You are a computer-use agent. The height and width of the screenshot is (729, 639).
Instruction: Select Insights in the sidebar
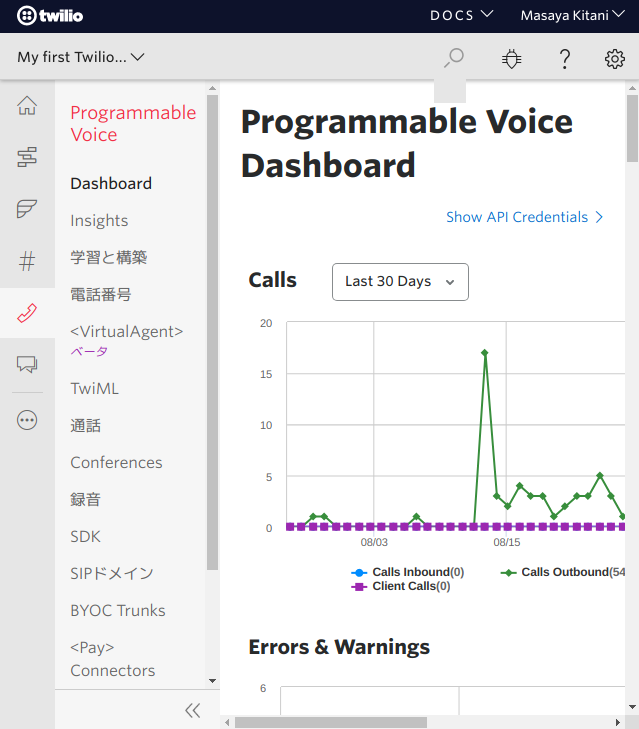(x=99, y=220)
